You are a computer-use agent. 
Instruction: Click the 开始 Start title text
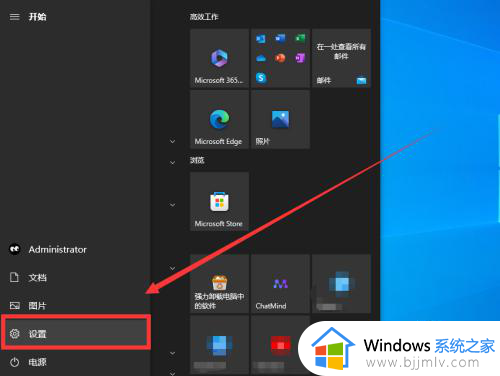(x=37, y=17)
